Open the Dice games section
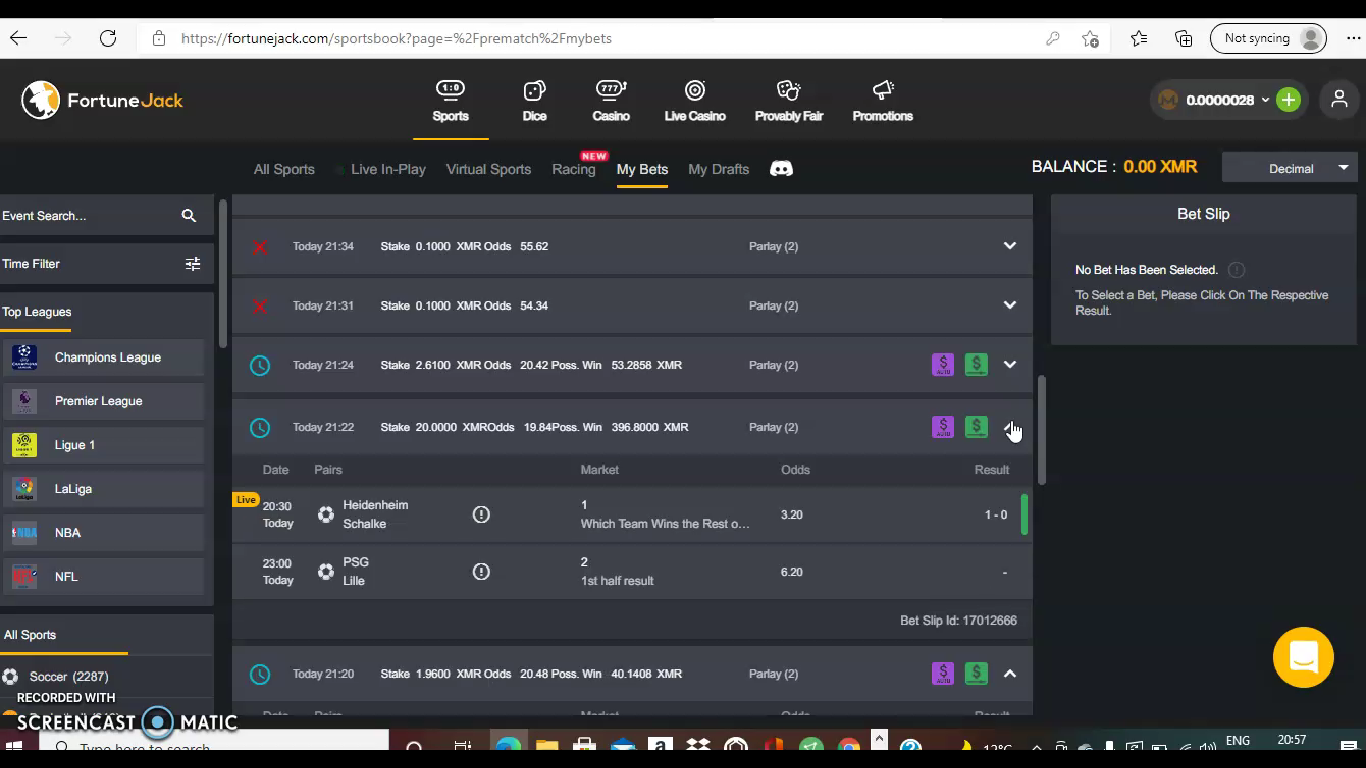The image size is (1366, 768). (534, 100)
